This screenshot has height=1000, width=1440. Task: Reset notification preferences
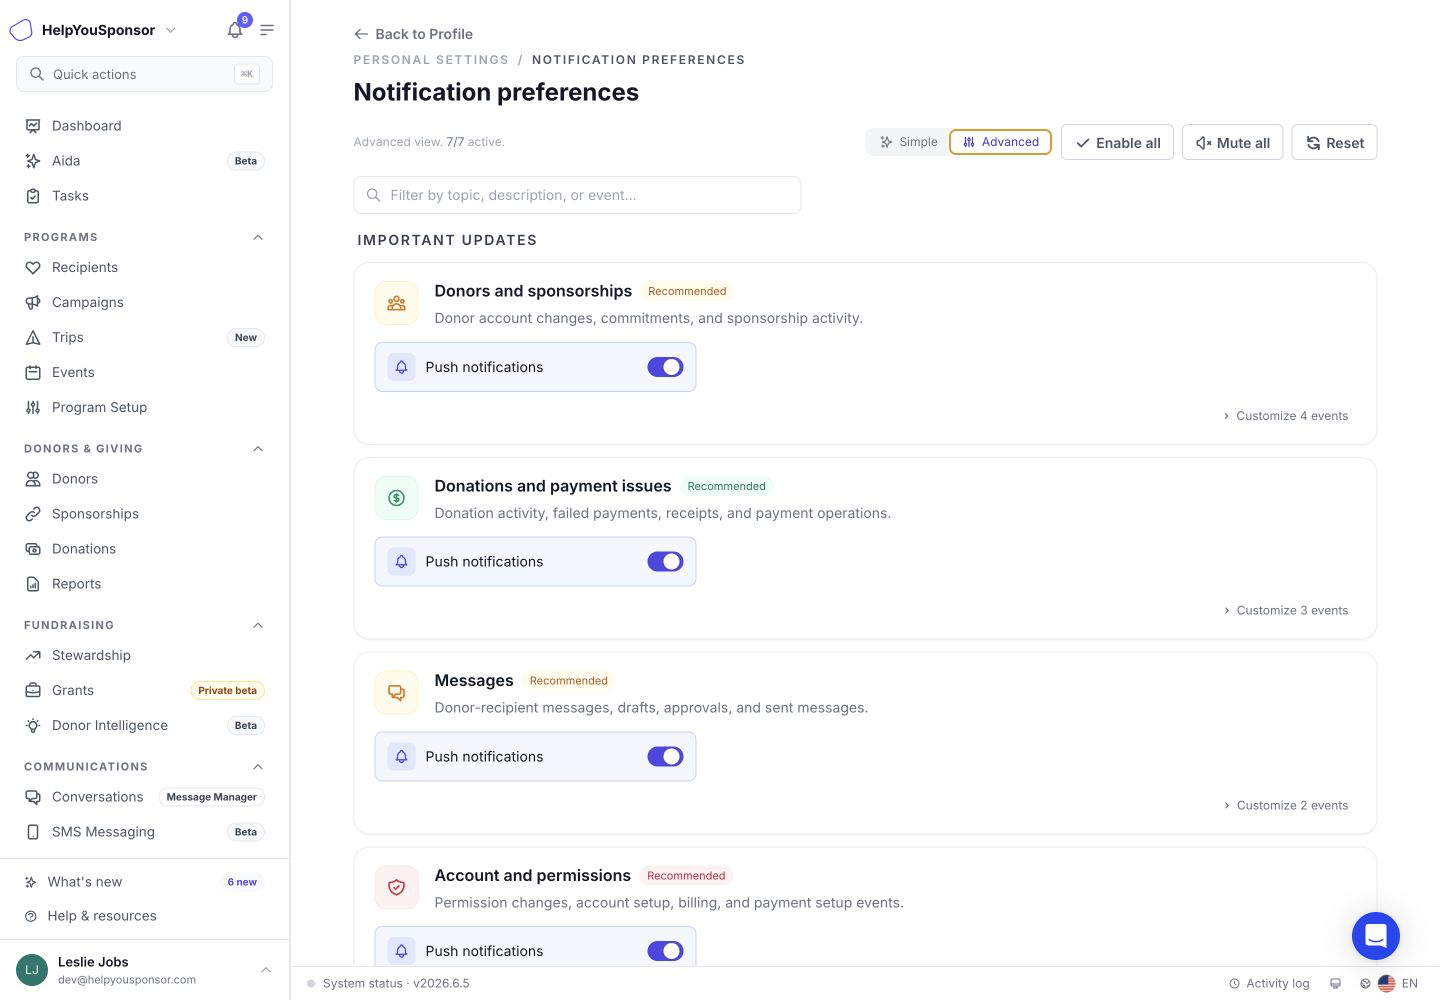coord(1334,143)
